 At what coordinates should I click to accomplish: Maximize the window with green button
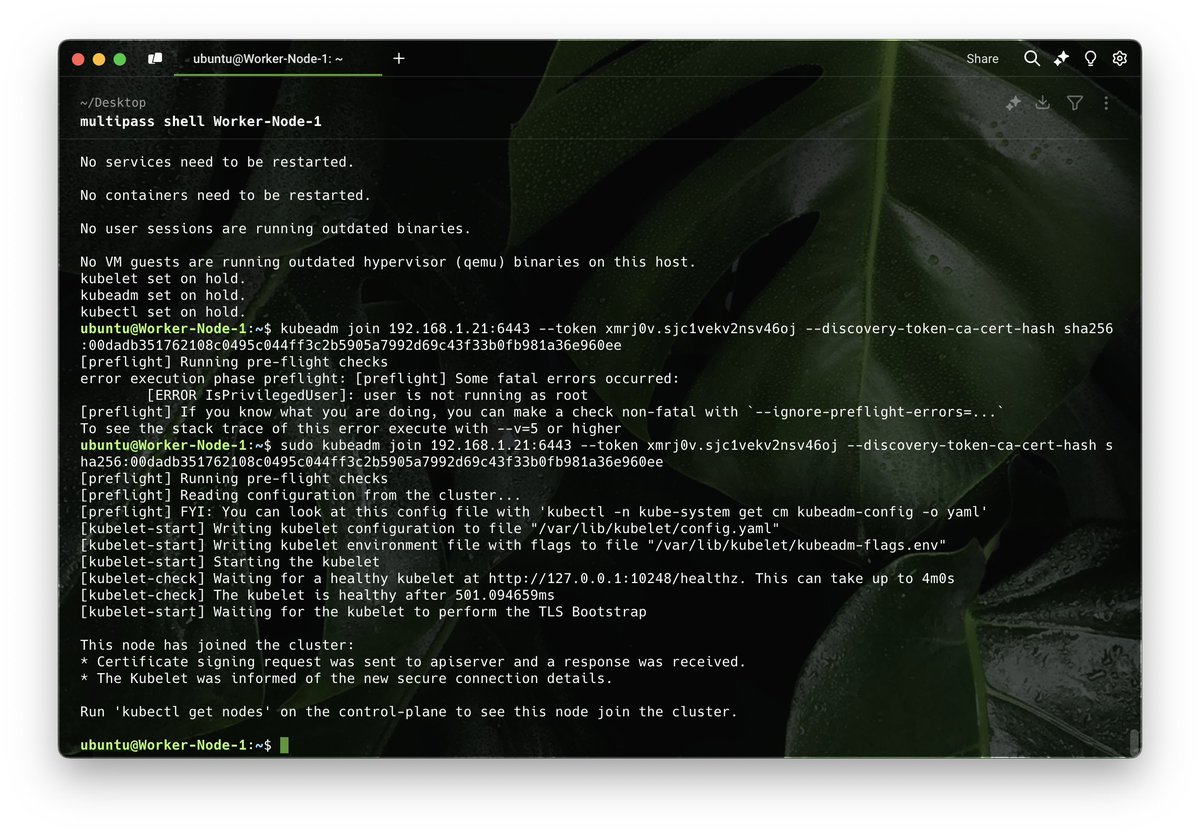click(x=120, y=59)
